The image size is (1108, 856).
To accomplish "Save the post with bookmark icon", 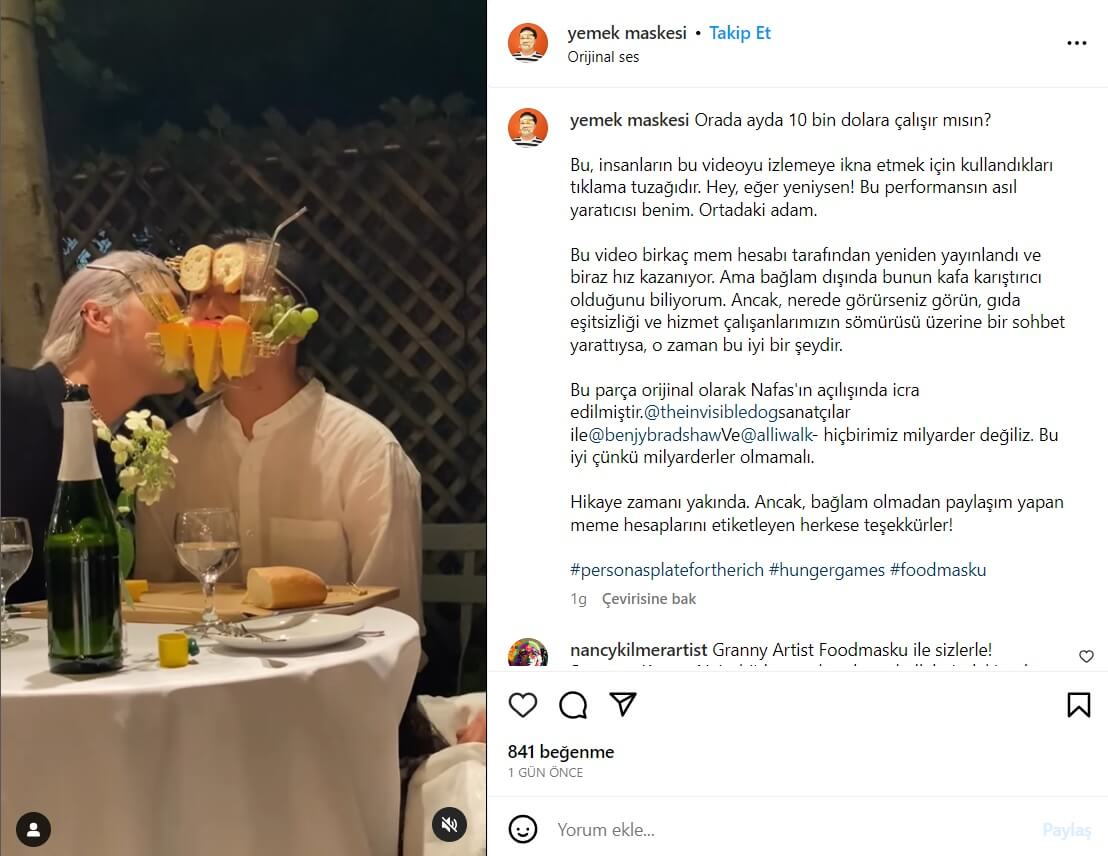I will 1078,705.
